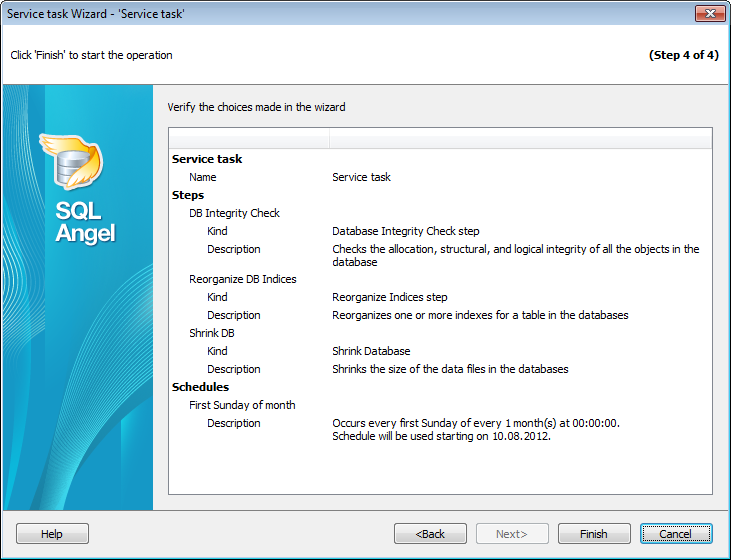Click the Help button
This screenshot has width=731, height=560.
pos(52,533)
